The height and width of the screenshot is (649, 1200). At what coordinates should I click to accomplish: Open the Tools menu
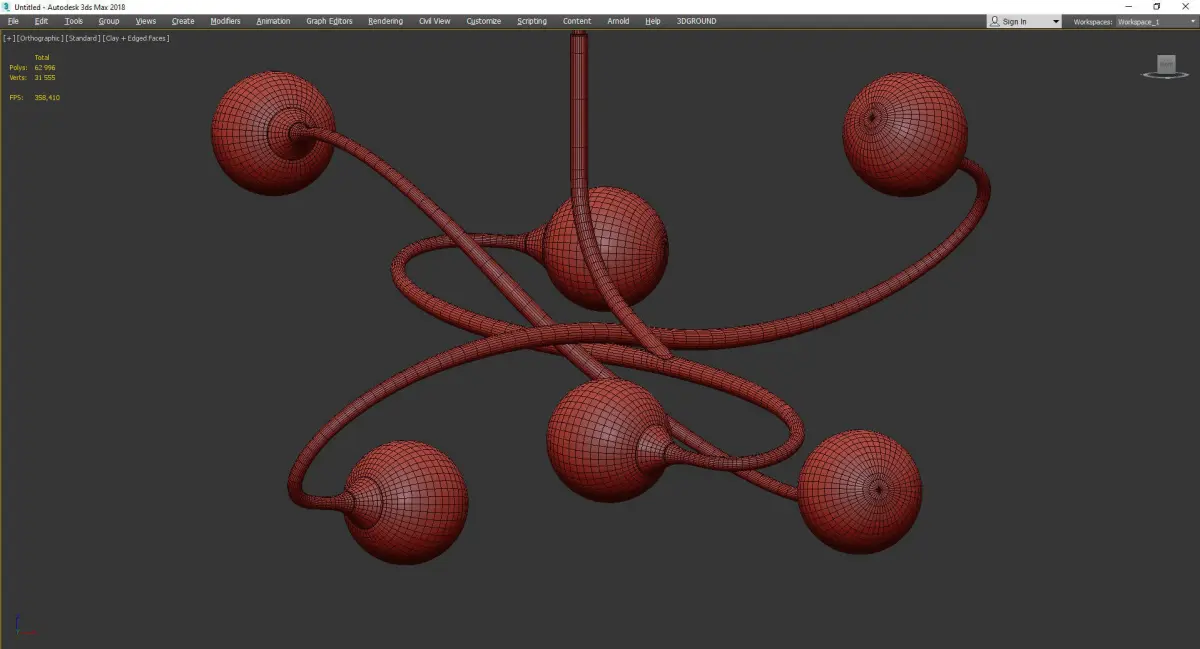[x=74, y=21]
